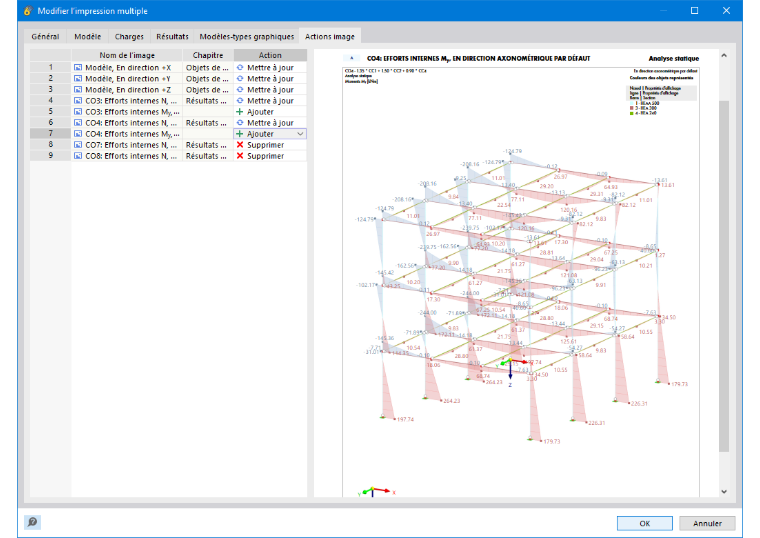Click the image icon in row 4 CO3 Efforts internes N
Screen dimensions: 760x538
[78, 101]
